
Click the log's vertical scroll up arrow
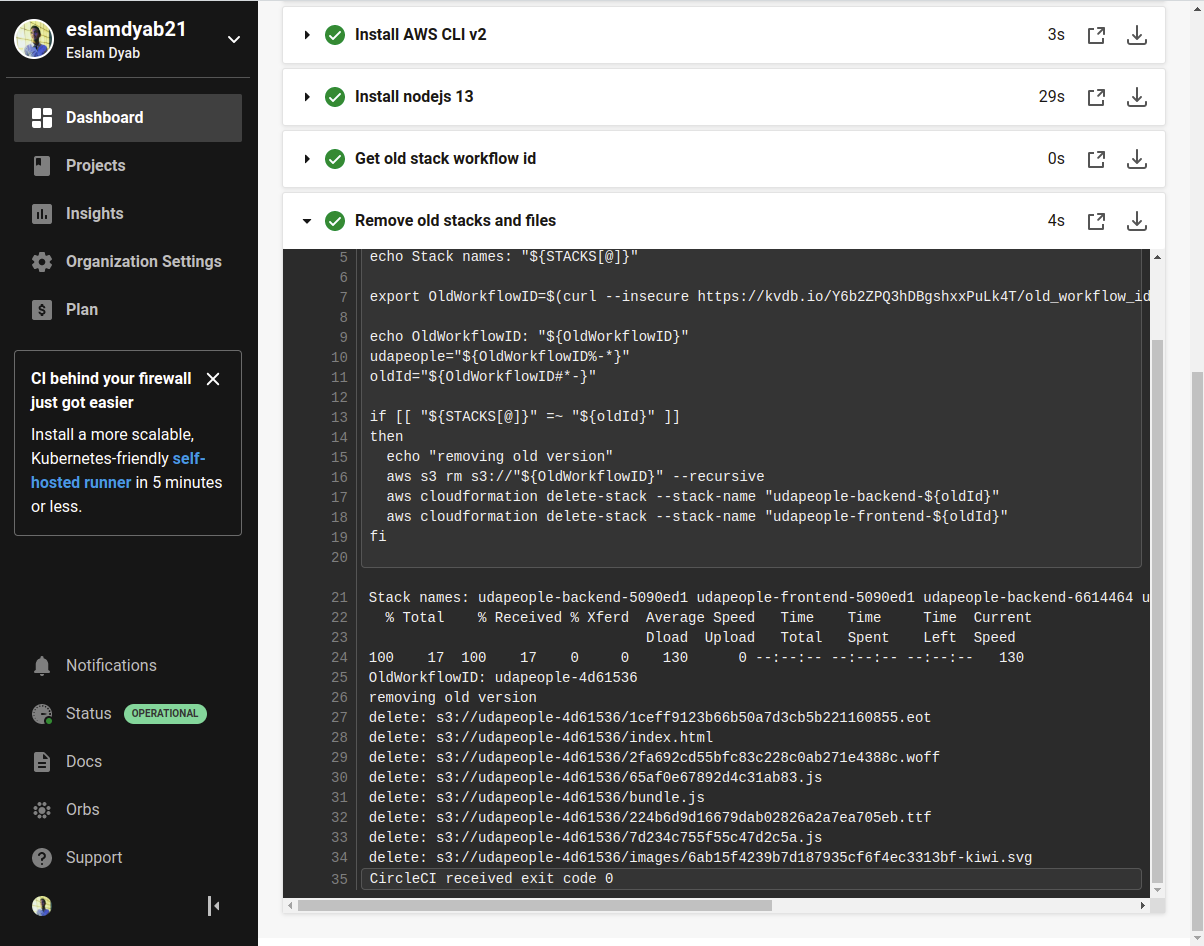pyautogui.click(x=1158, y=257)
